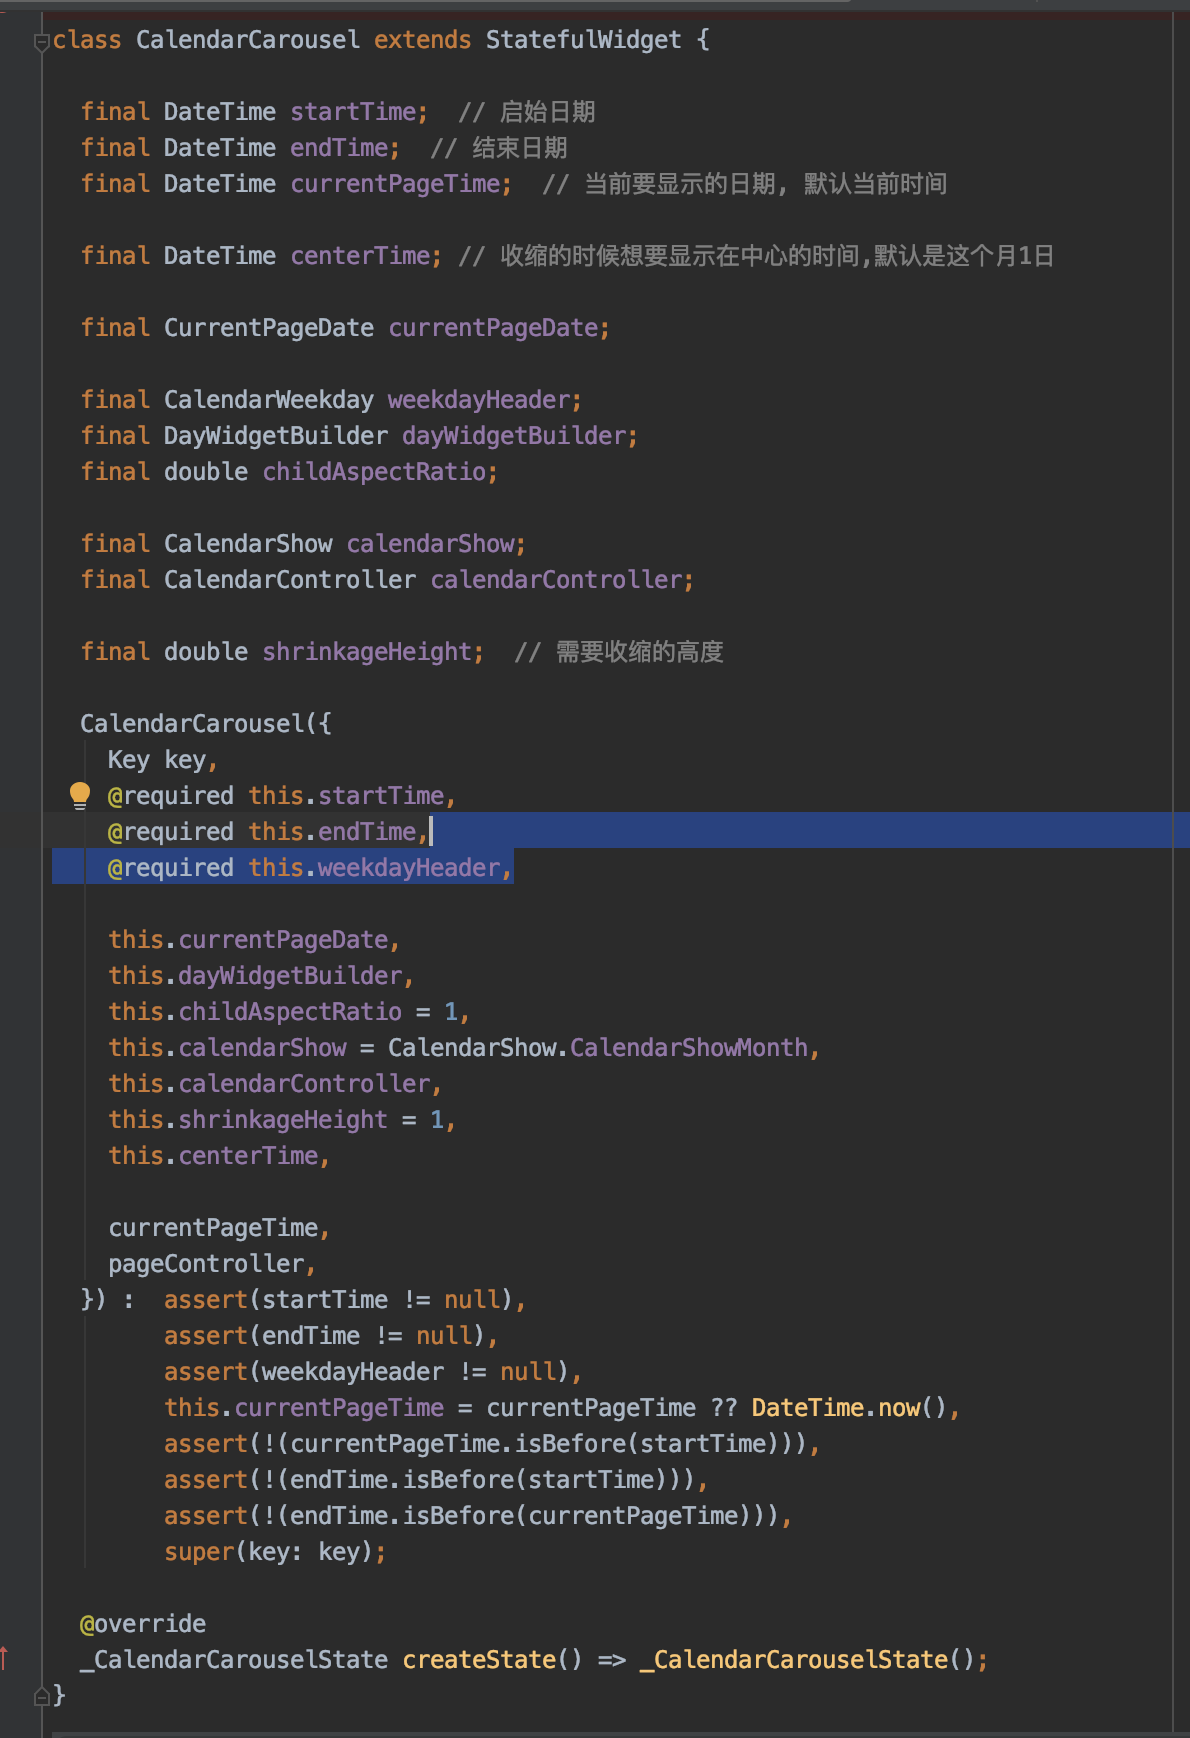Click 'this.shrinkageHeight = 1,' parameter

point(282,1120)
